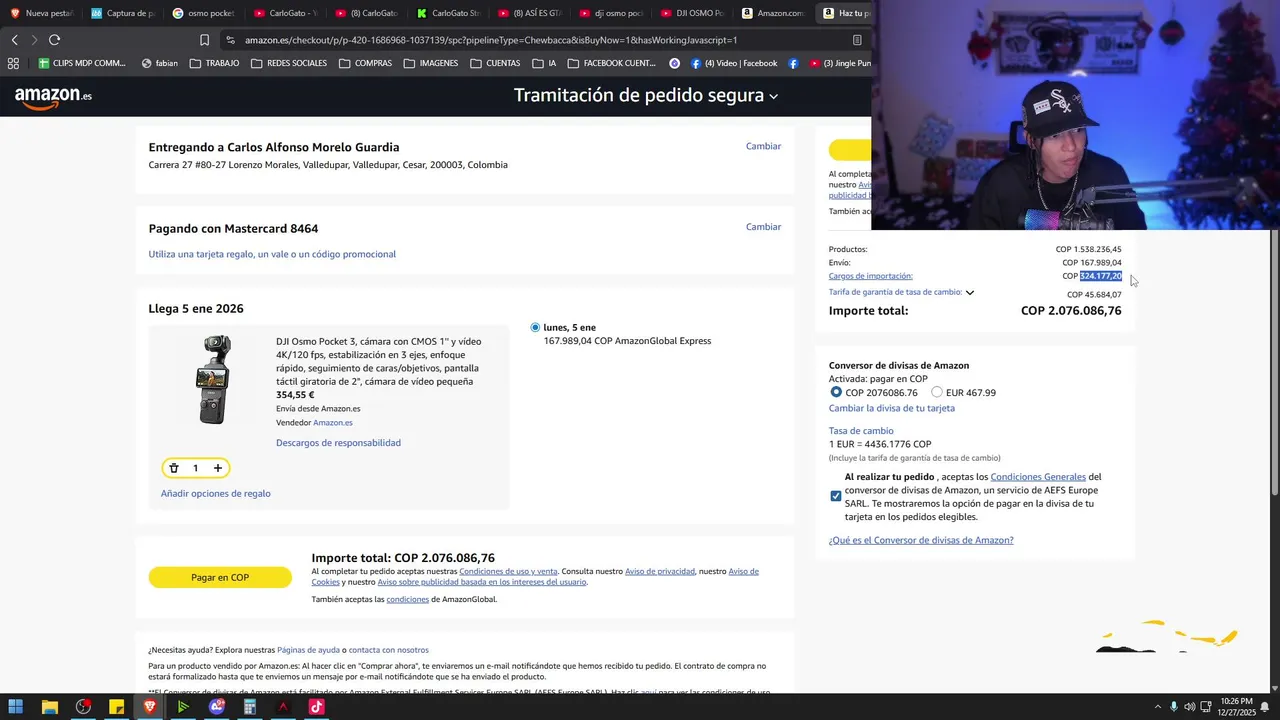Switch to the dji osmo pocket YouTube tab
This screenshot has width=1280, height=720.
point(611,13)
